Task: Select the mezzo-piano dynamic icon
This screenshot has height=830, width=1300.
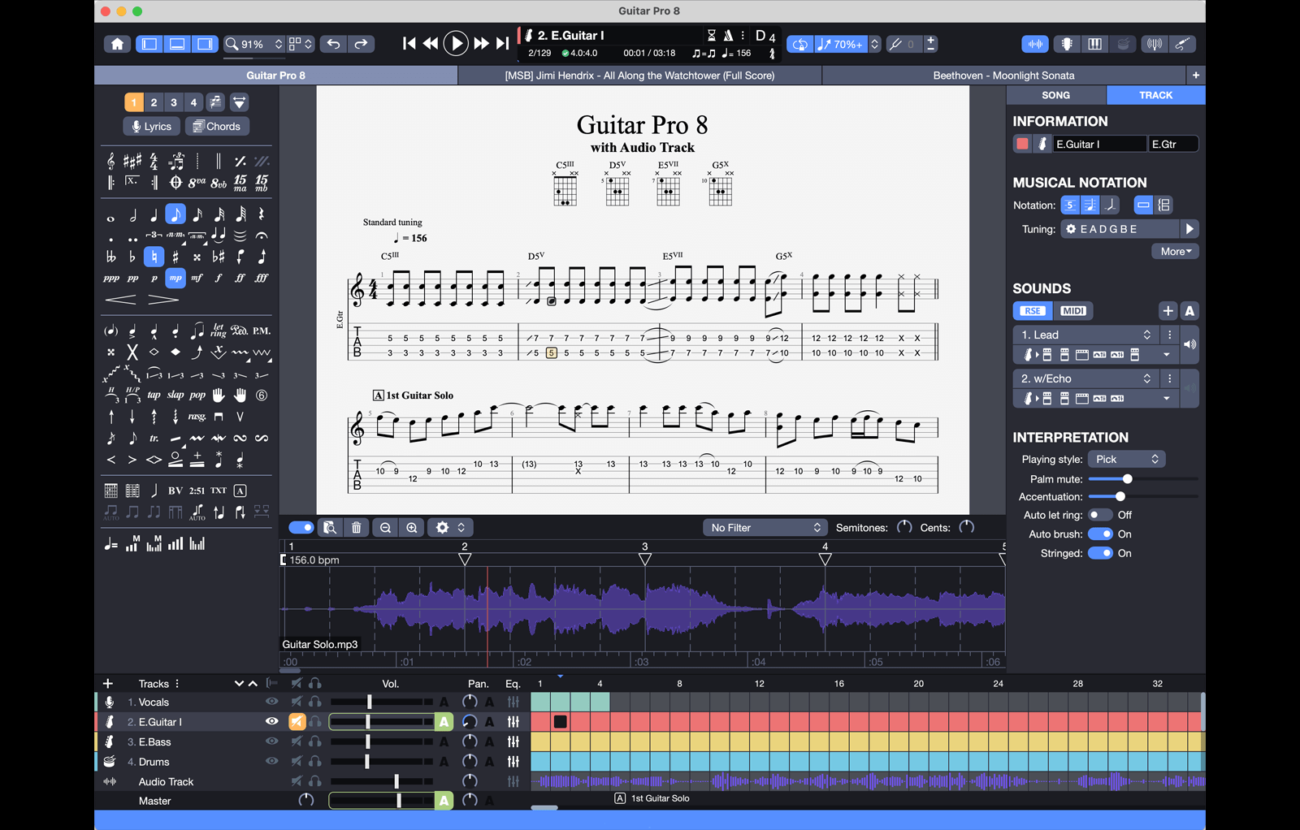Action: 176,278
